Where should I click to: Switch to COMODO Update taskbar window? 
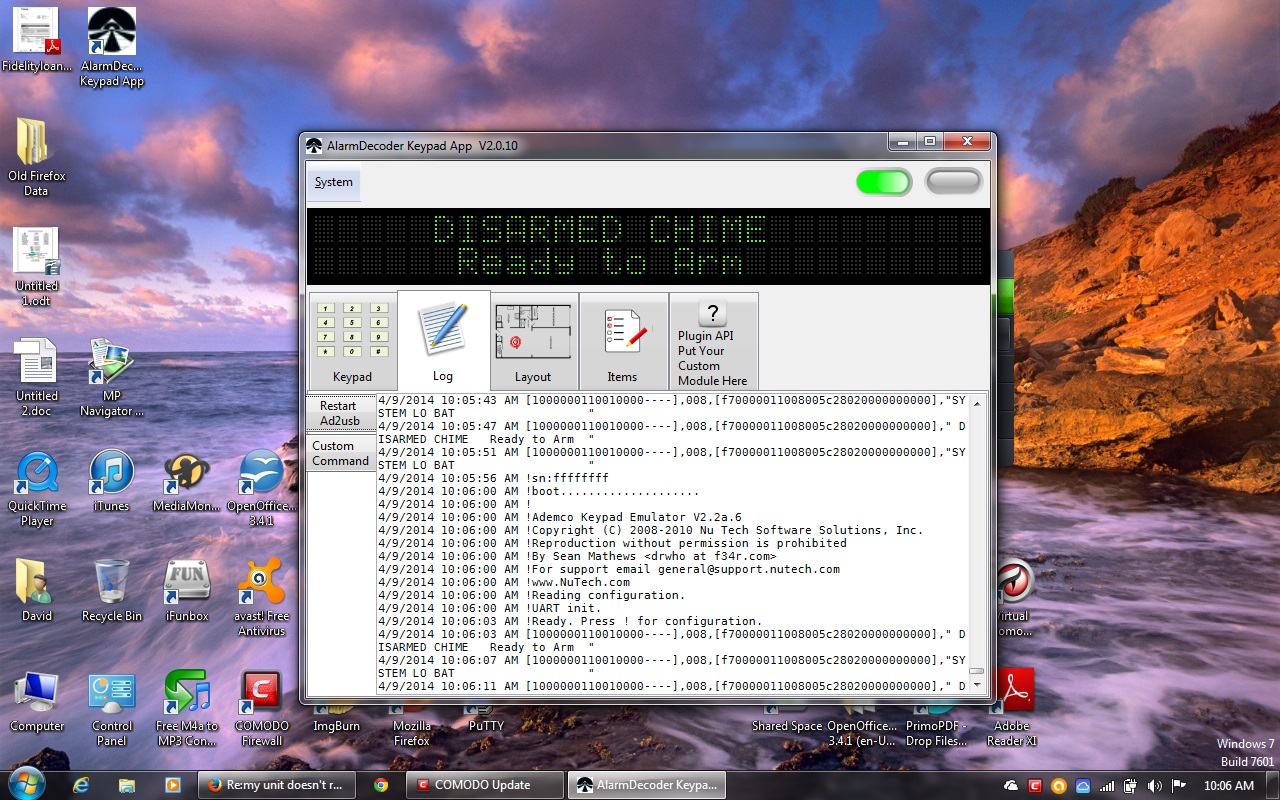[x=484, y=785]
